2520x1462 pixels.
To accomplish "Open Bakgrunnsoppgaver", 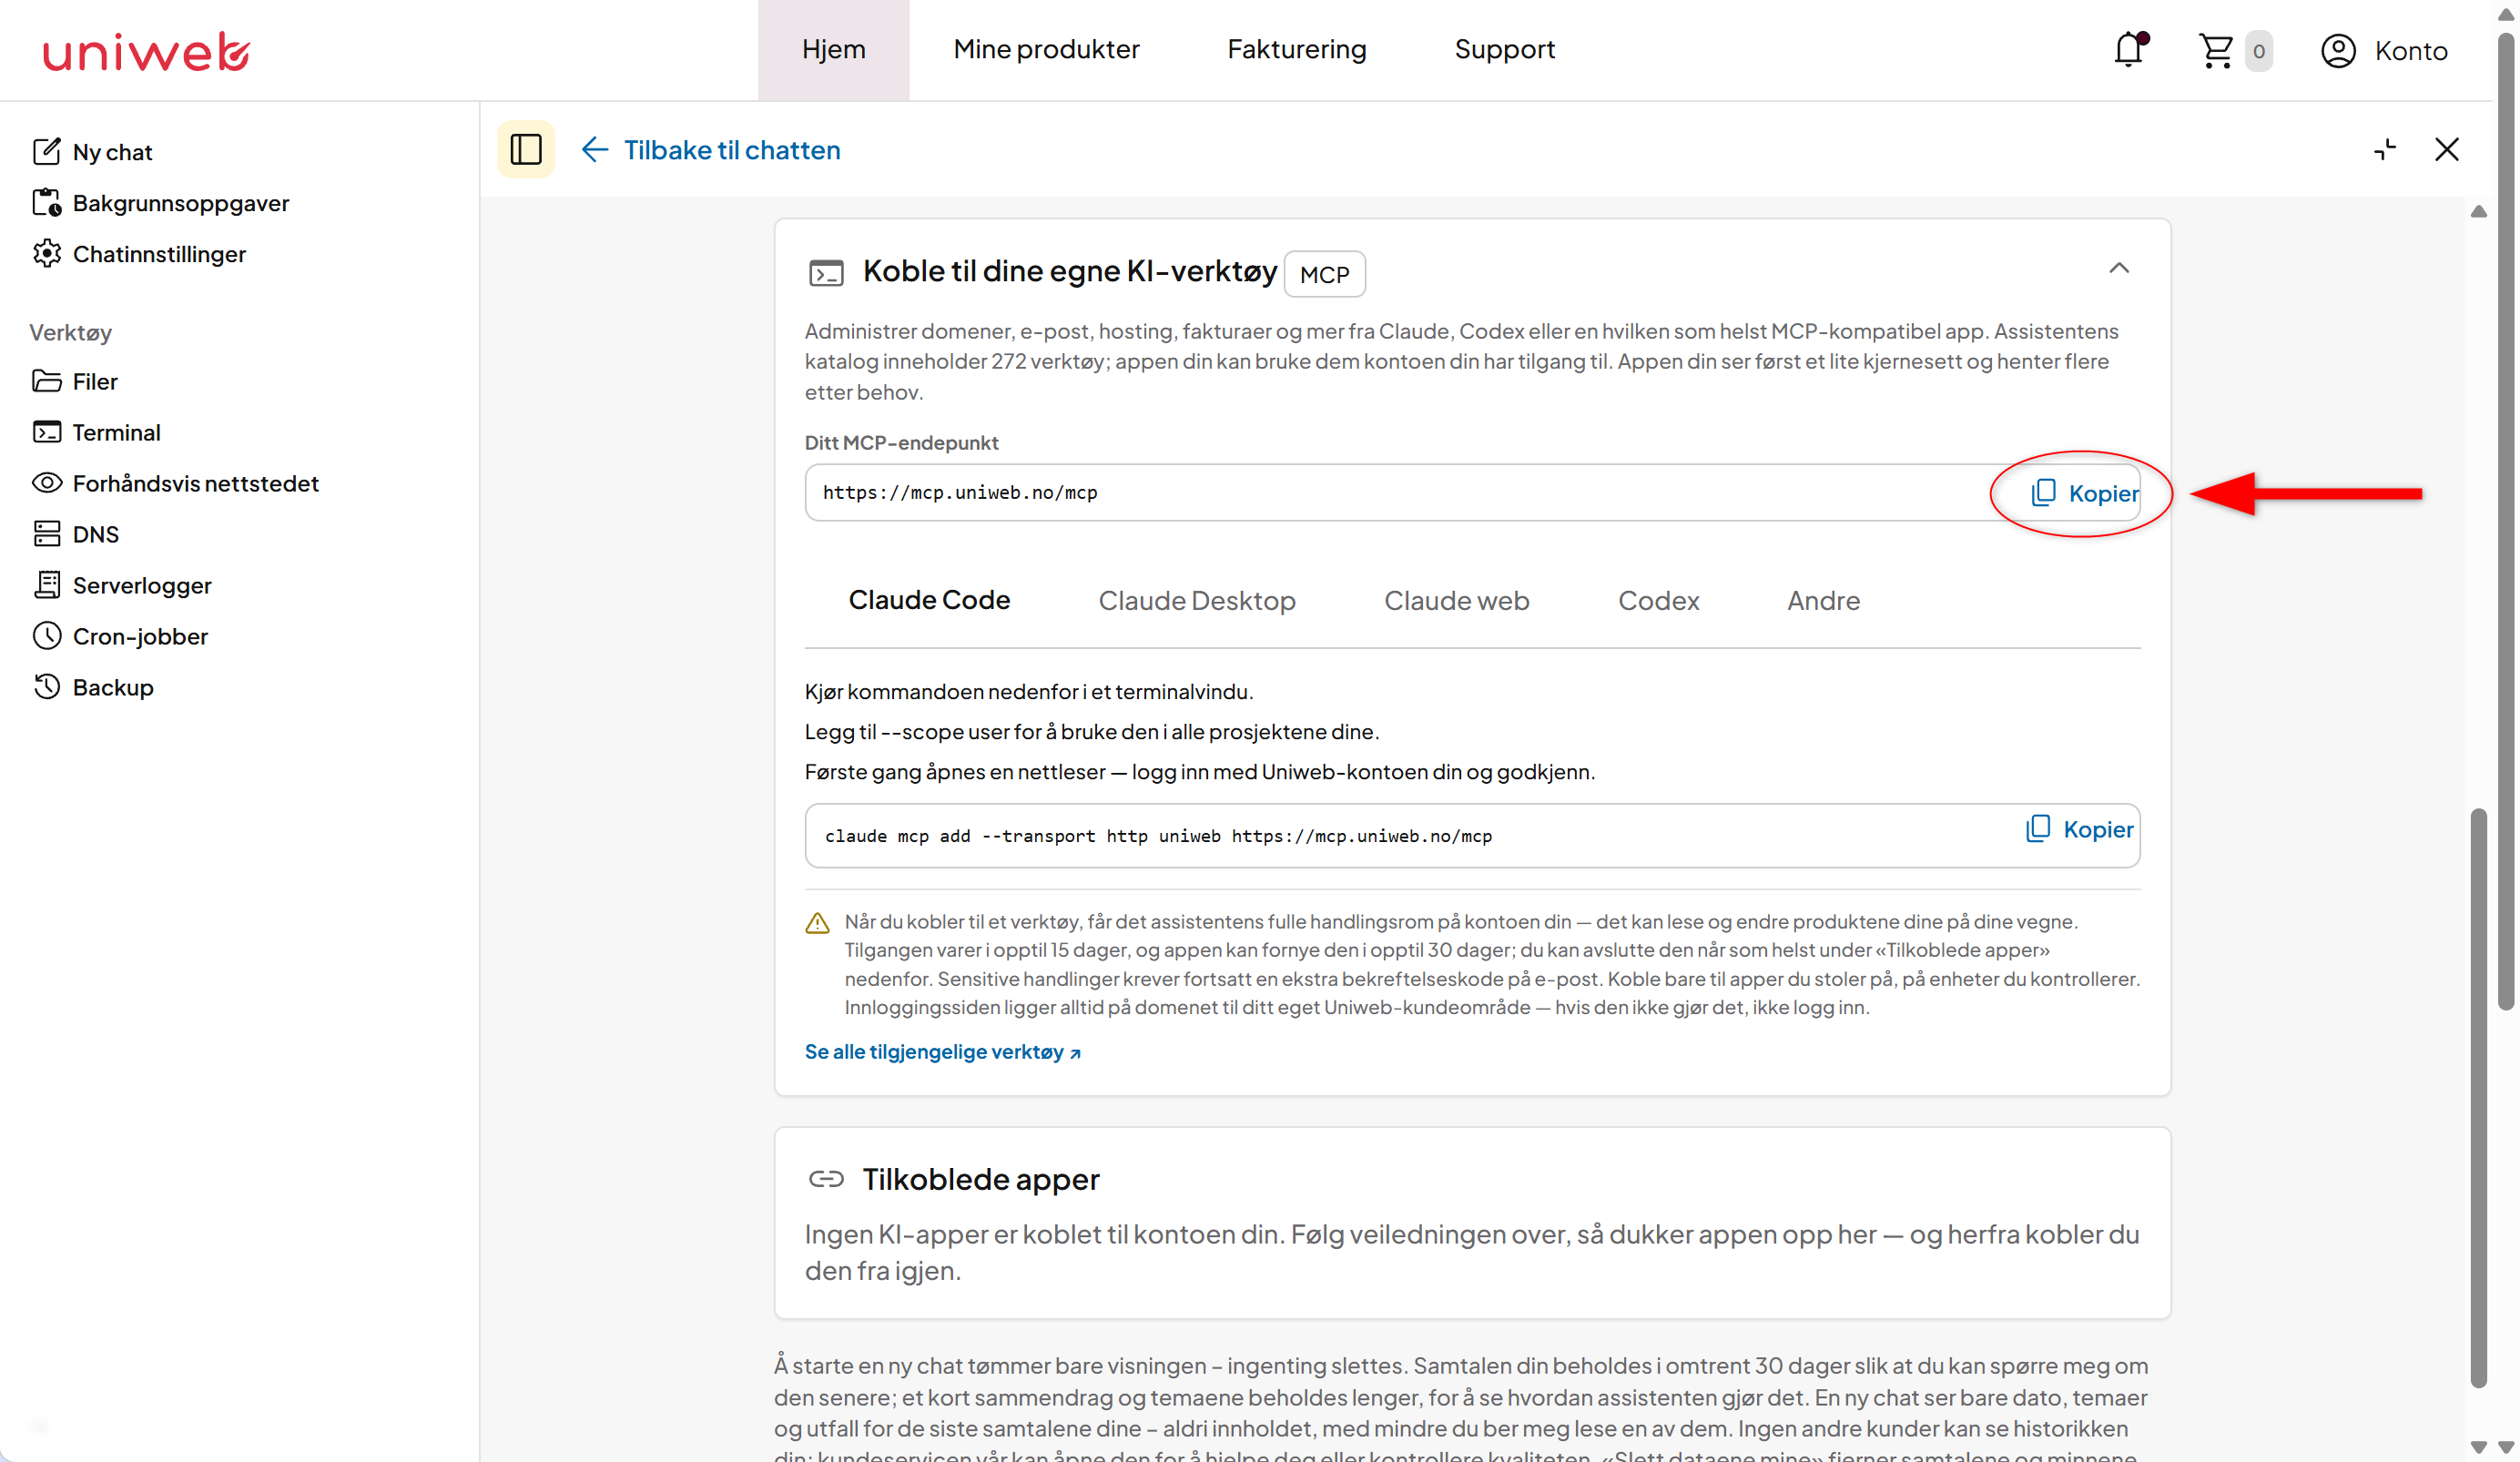I will 160,203.
